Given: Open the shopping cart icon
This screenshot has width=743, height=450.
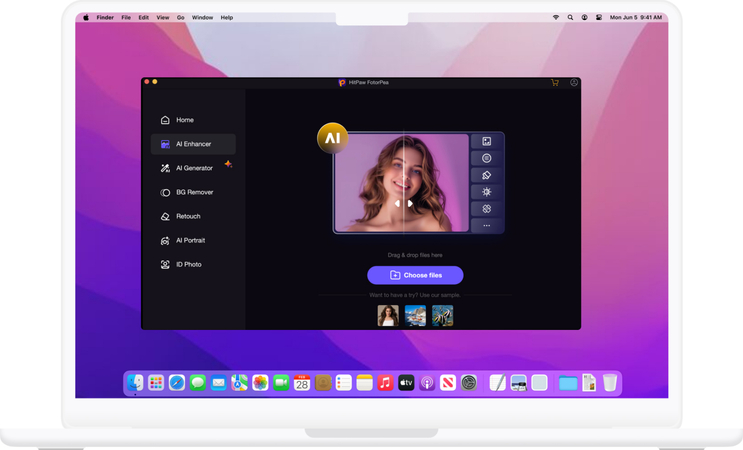Looking at the screenshot, I should coord(555,83).
